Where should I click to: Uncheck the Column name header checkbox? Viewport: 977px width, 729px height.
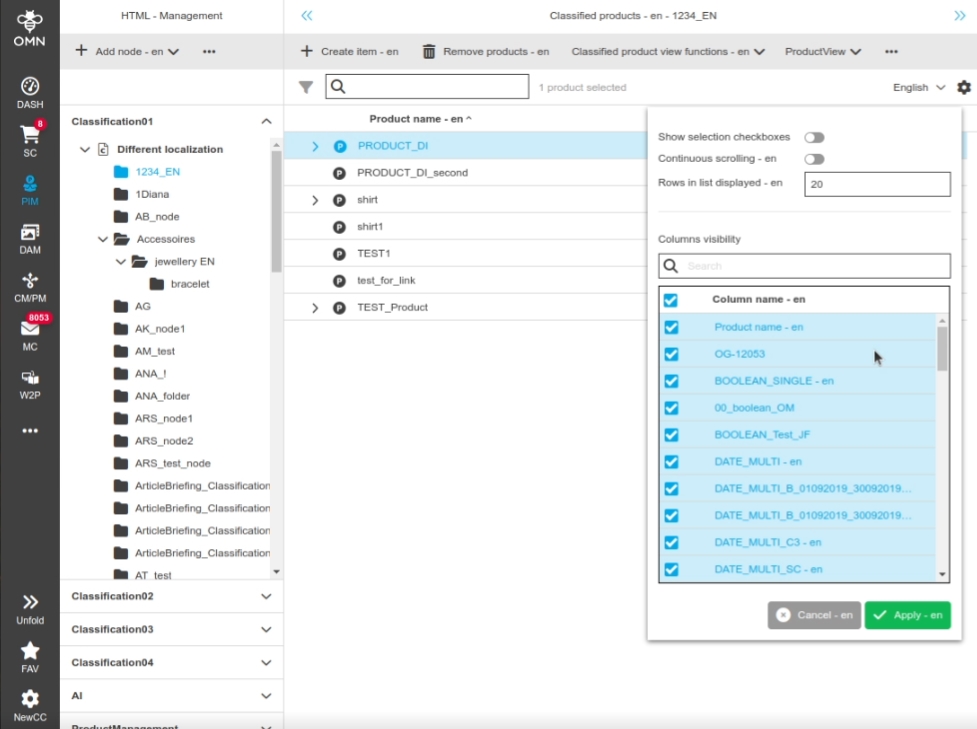(x=670, y=300)
